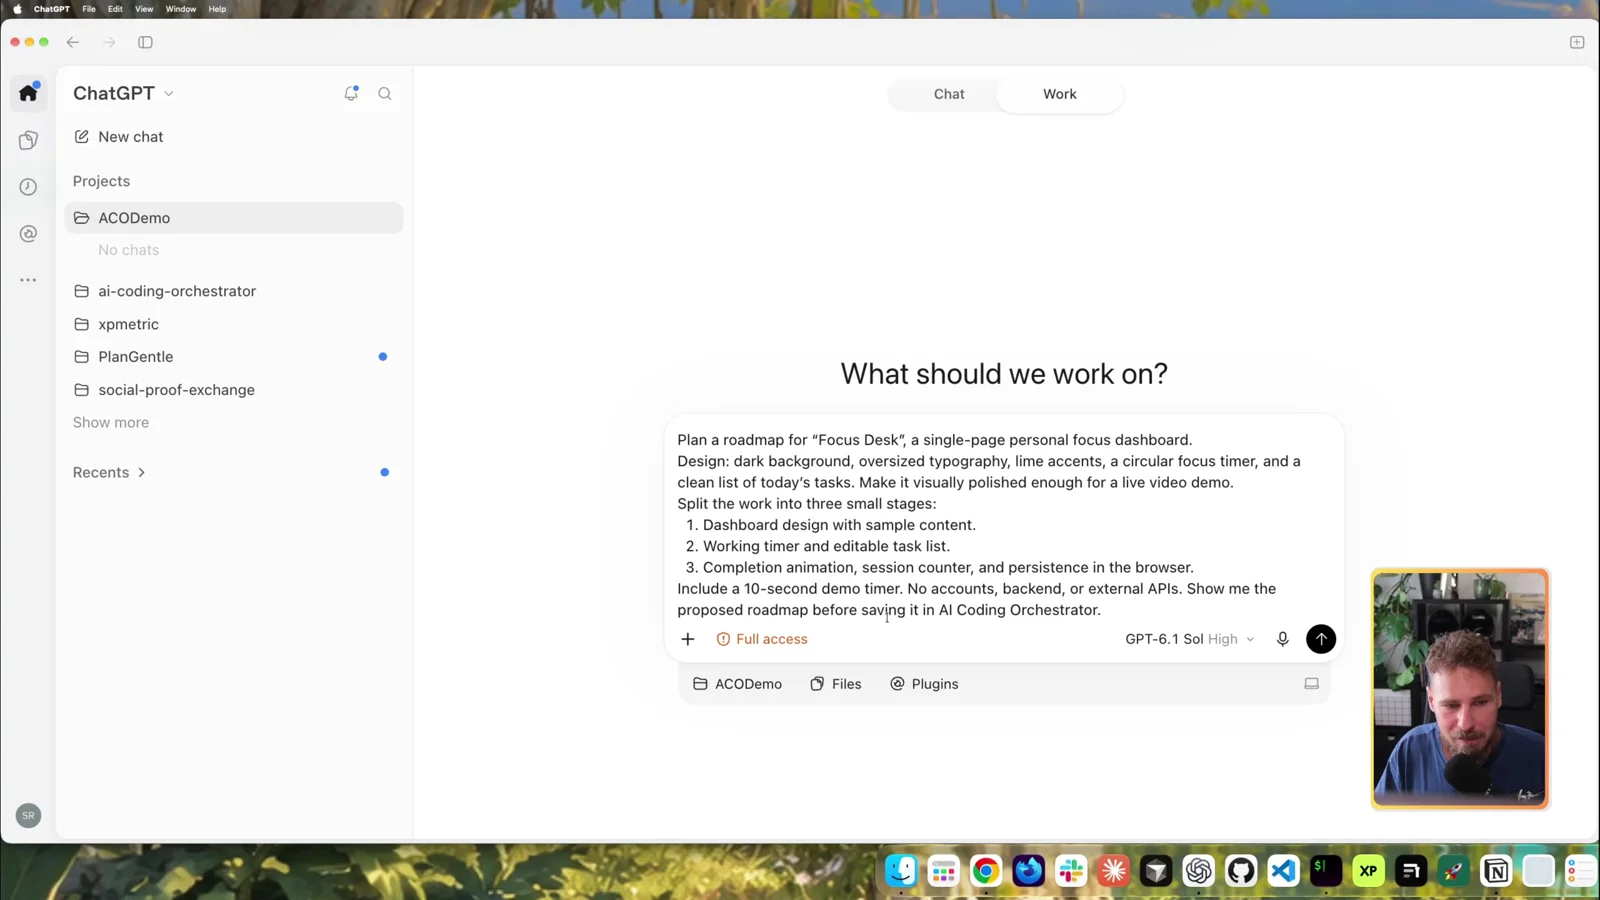This screenshot has height=900, width=1600.
Task: Start dictation with the microphone icon
Action: coord(1283,639)
